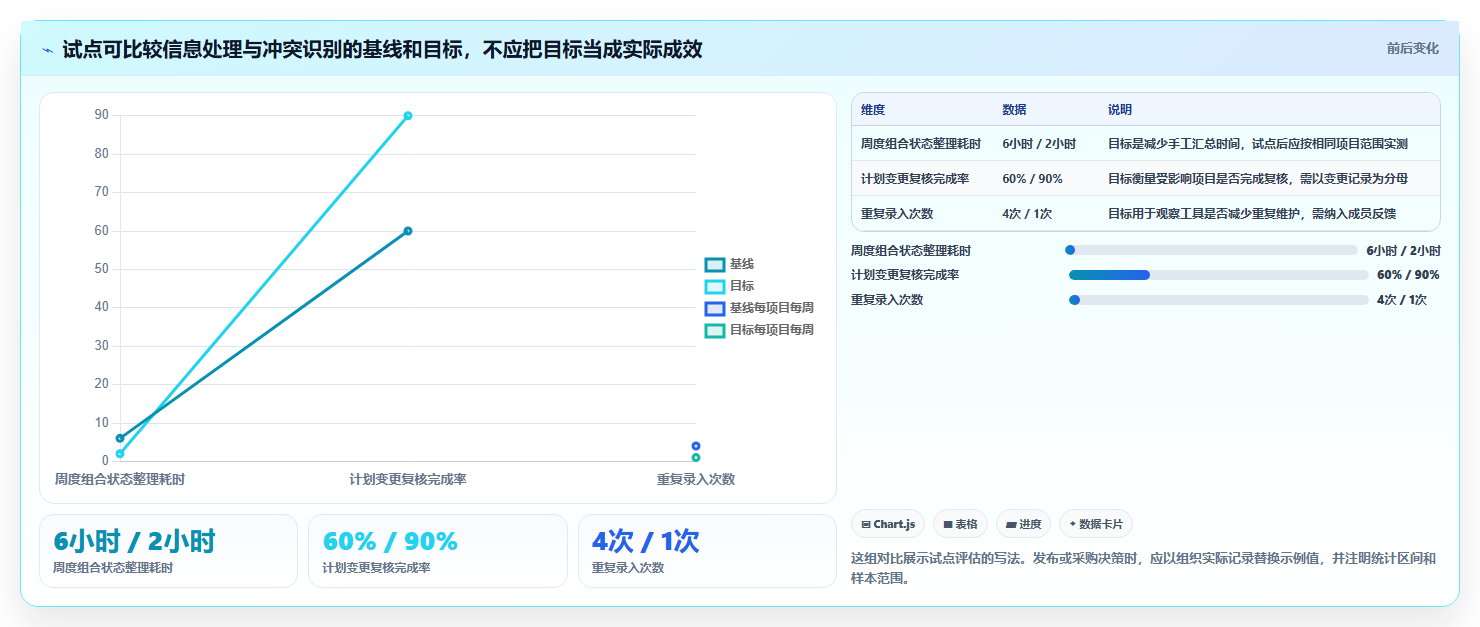
Task: Click the 目标每项目每周 legend color box
Action: 714,330
